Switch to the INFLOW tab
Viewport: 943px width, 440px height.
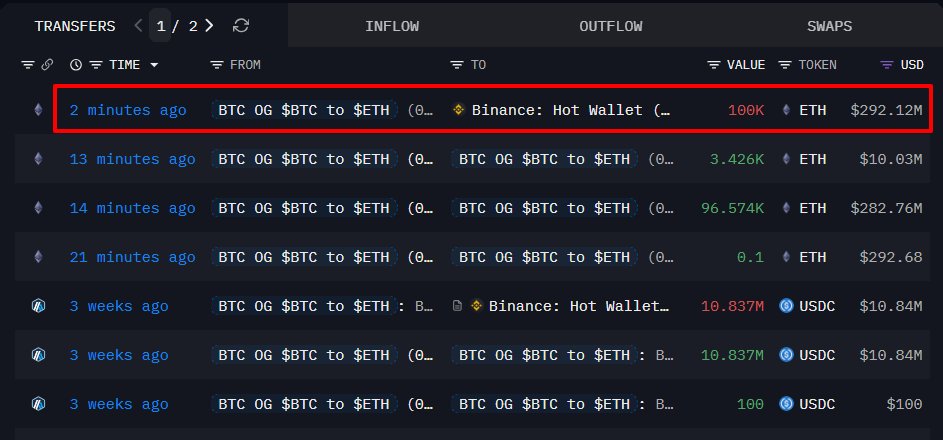pos(392,26)
